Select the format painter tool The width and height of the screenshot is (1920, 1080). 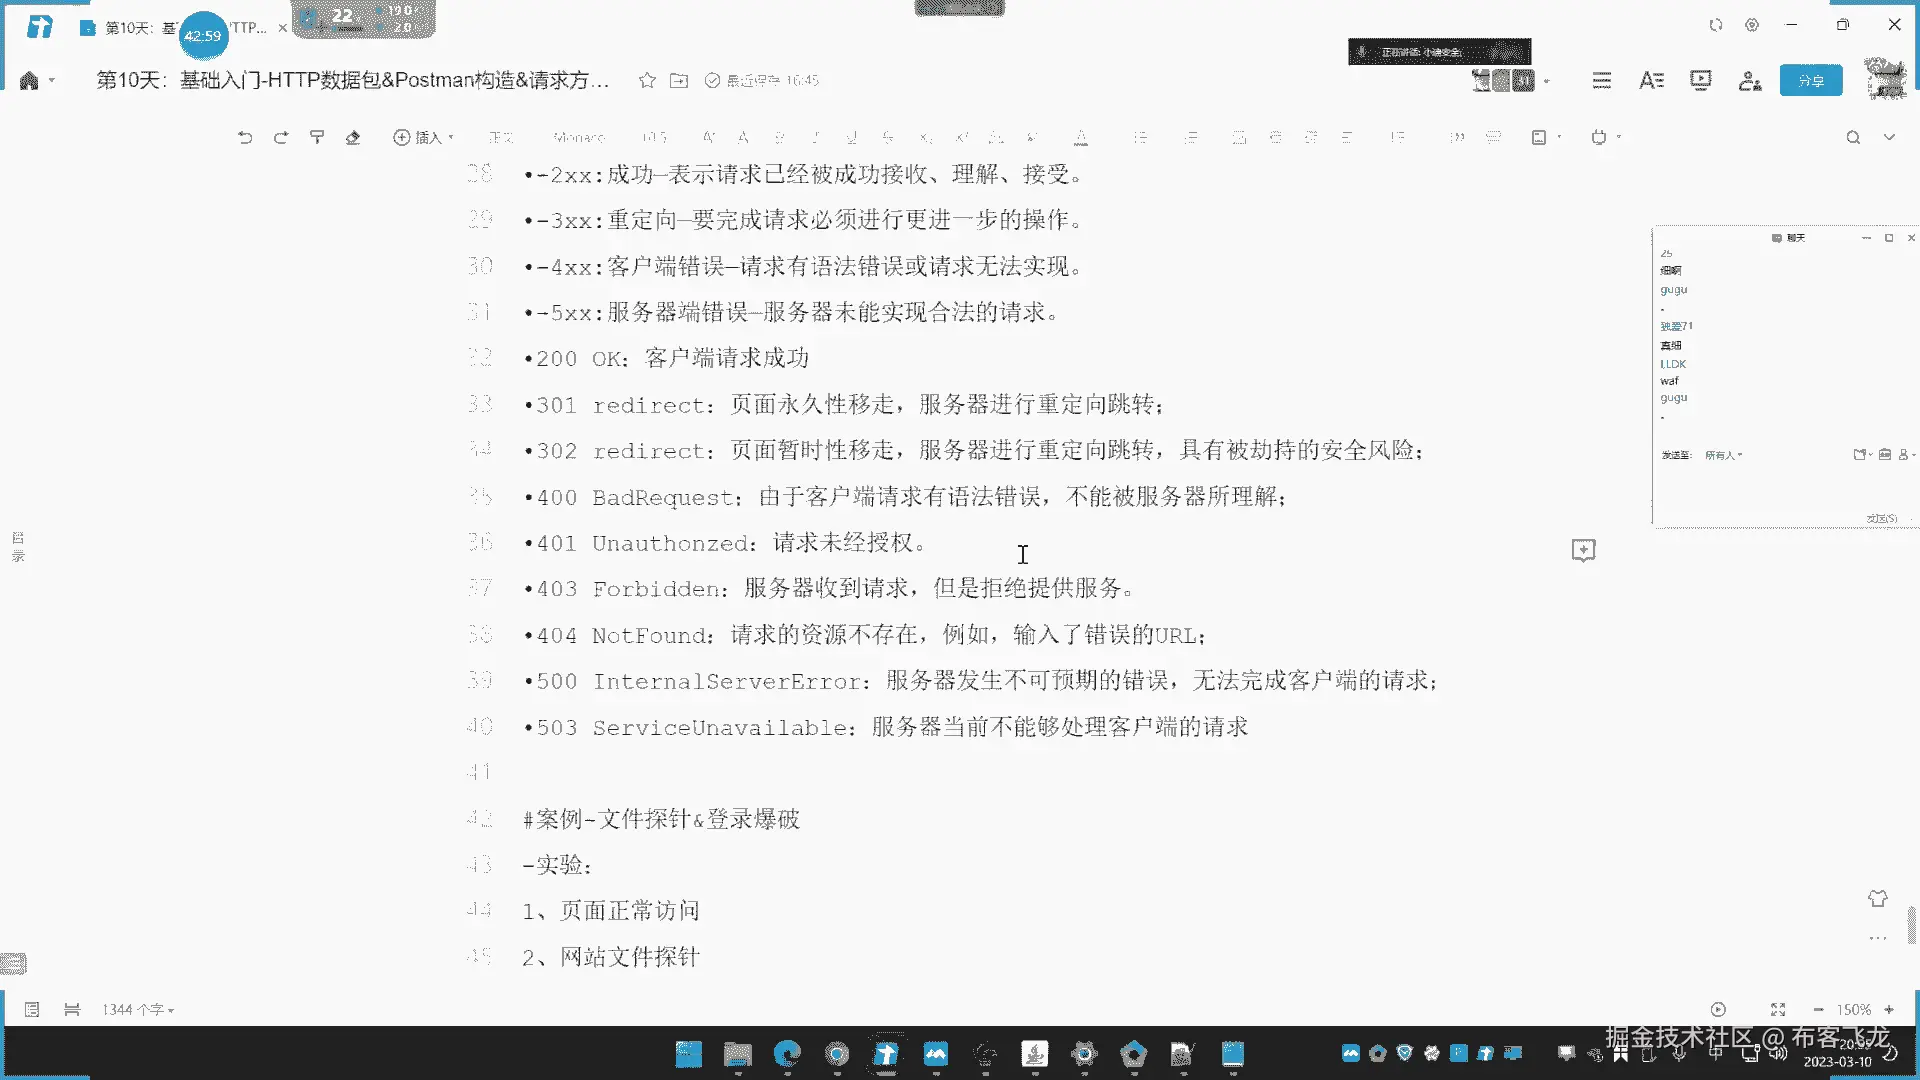[x=317, y=137]
